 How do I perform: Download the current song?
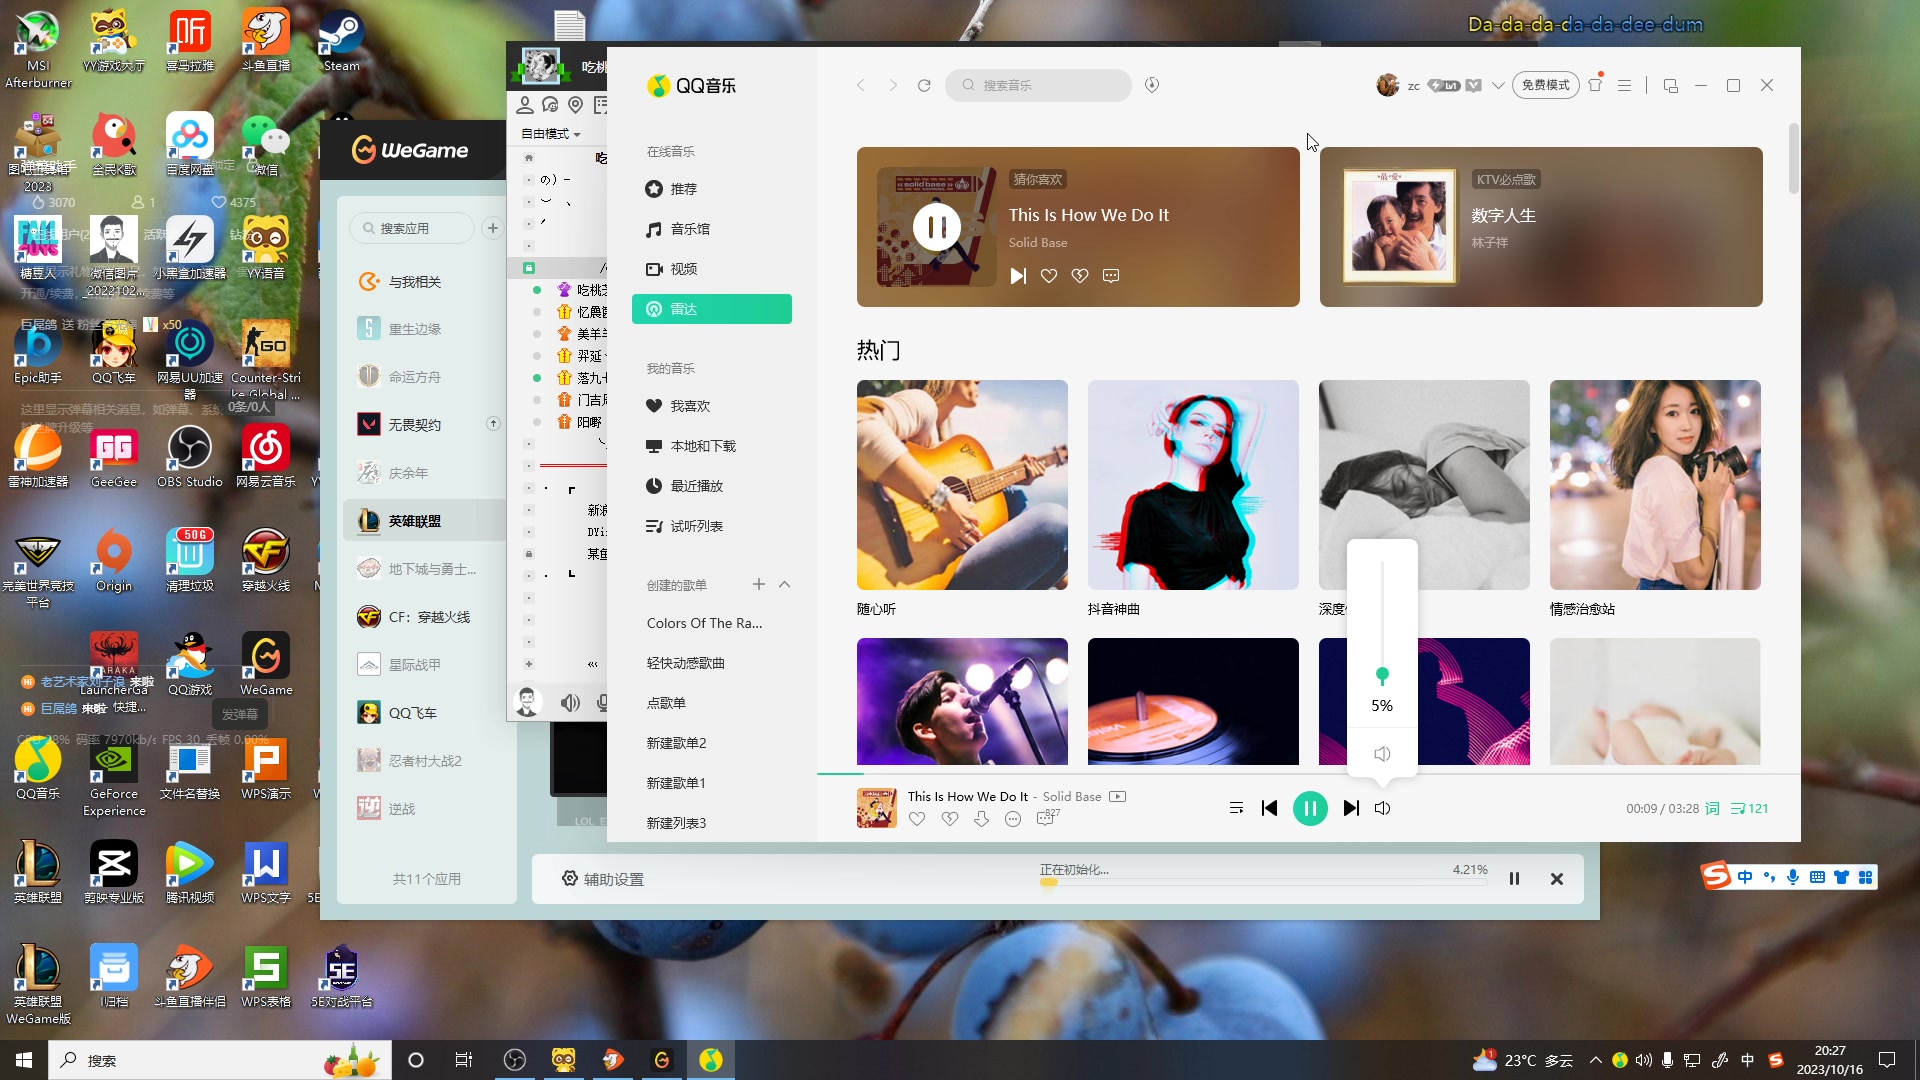pyautogui.click(x=982, y=819)
